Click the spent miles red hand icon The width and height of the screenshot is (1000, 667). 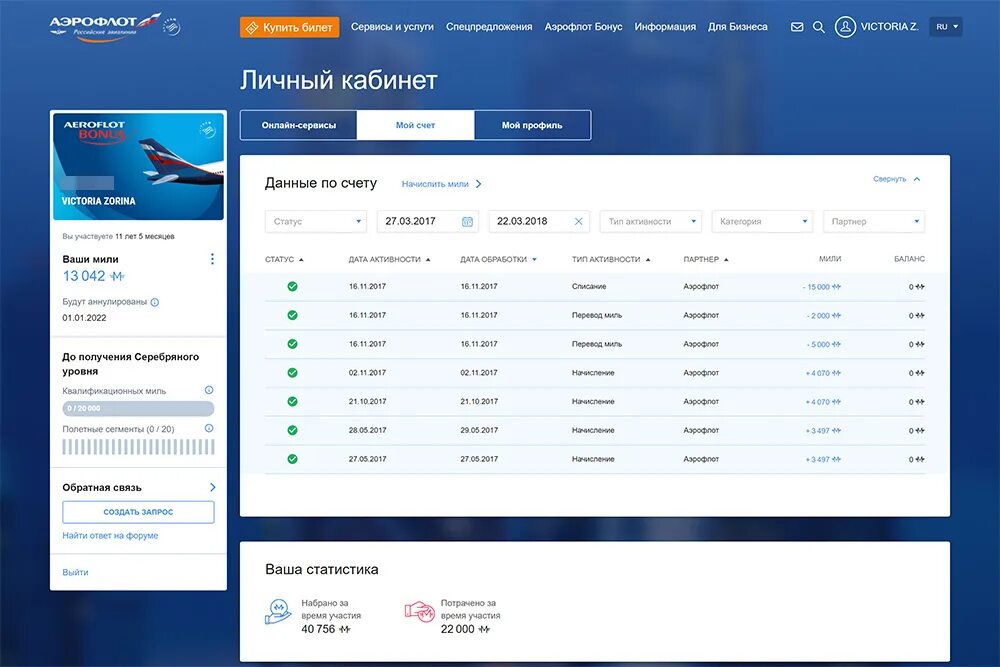pyautogui.click(x=420, y=612)
